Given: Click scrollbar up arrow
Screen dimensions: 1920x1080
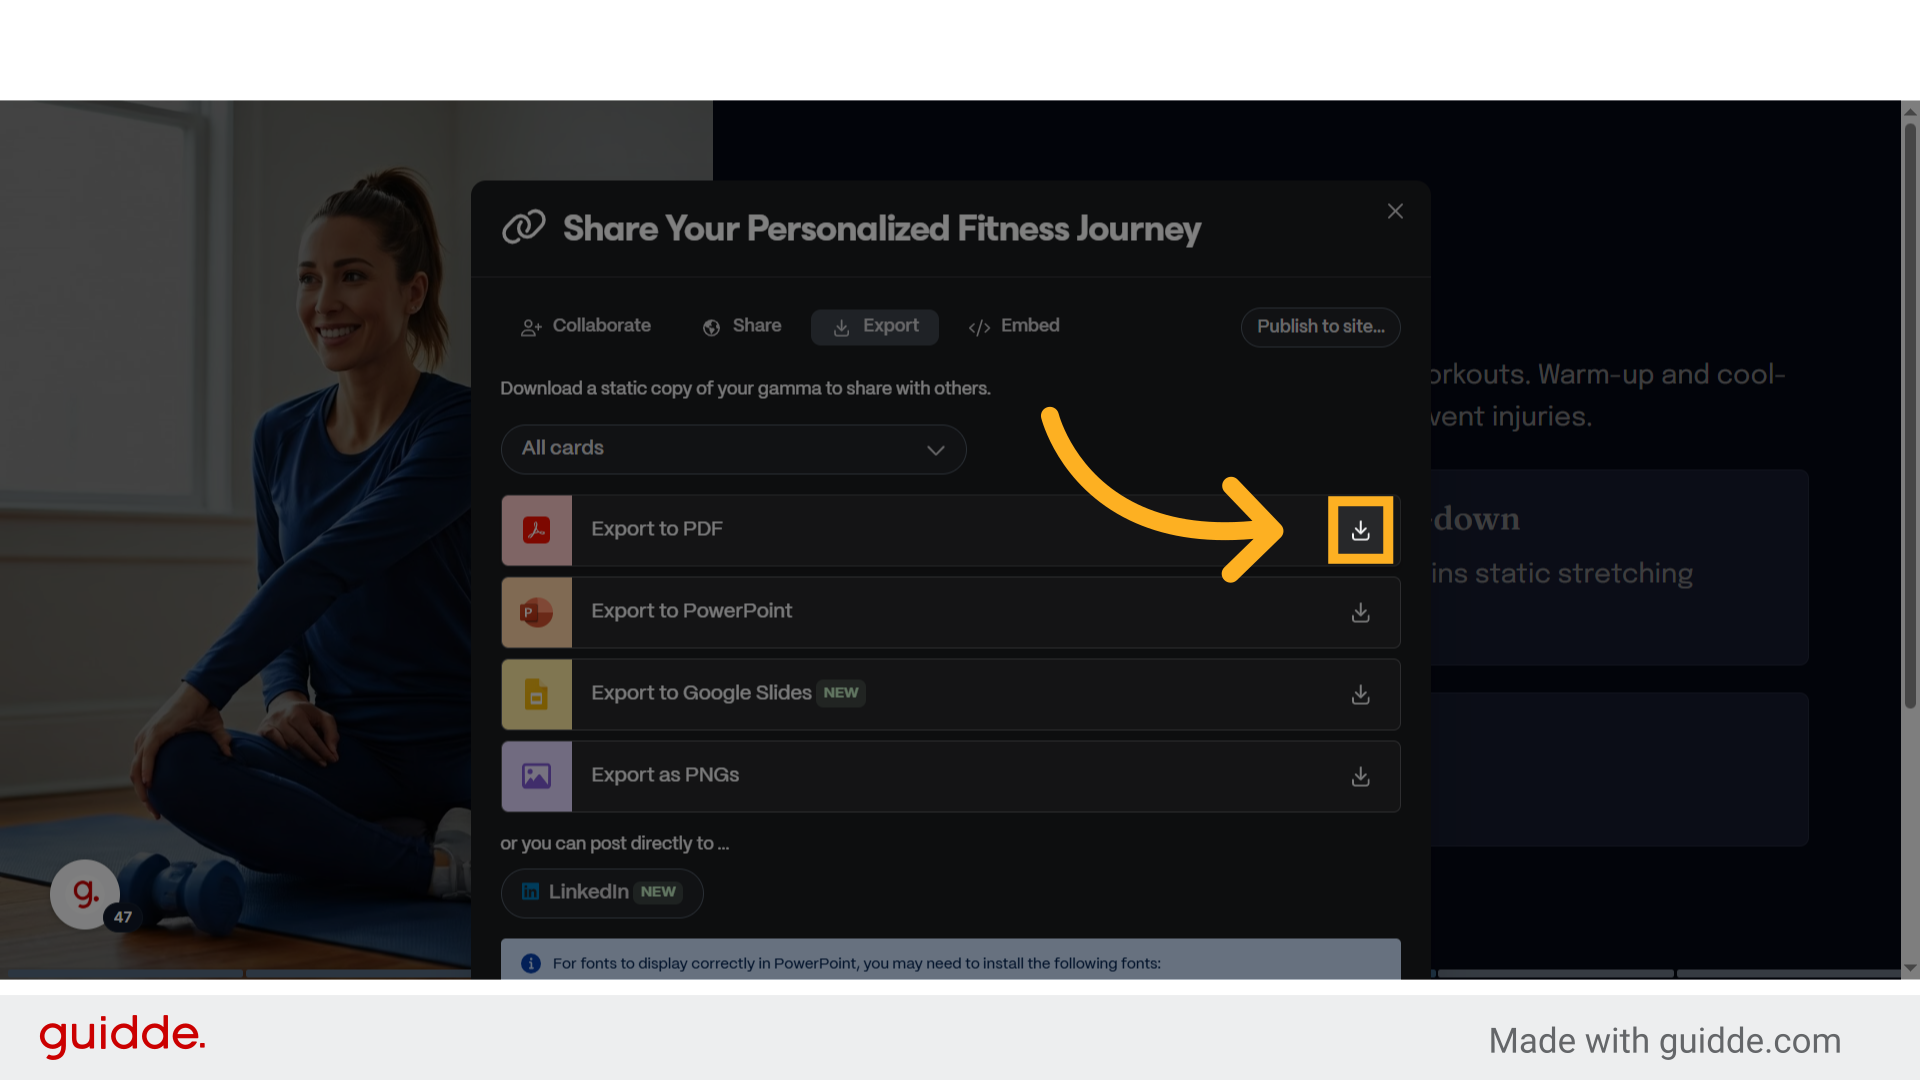Looking at the screenshot, I should coord(1910,111).
